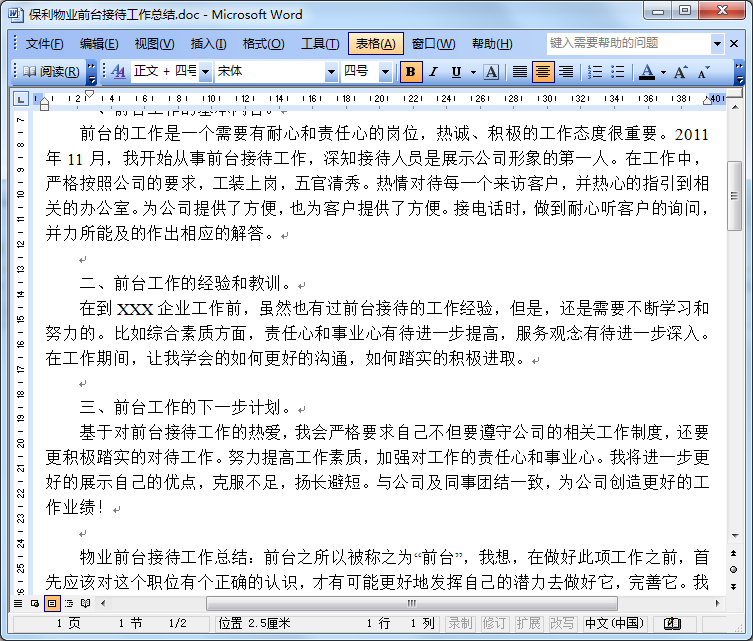The width and height of the screenshot is (753, 641).
Task: Toggle Italic formatting button
Action: 434,72
